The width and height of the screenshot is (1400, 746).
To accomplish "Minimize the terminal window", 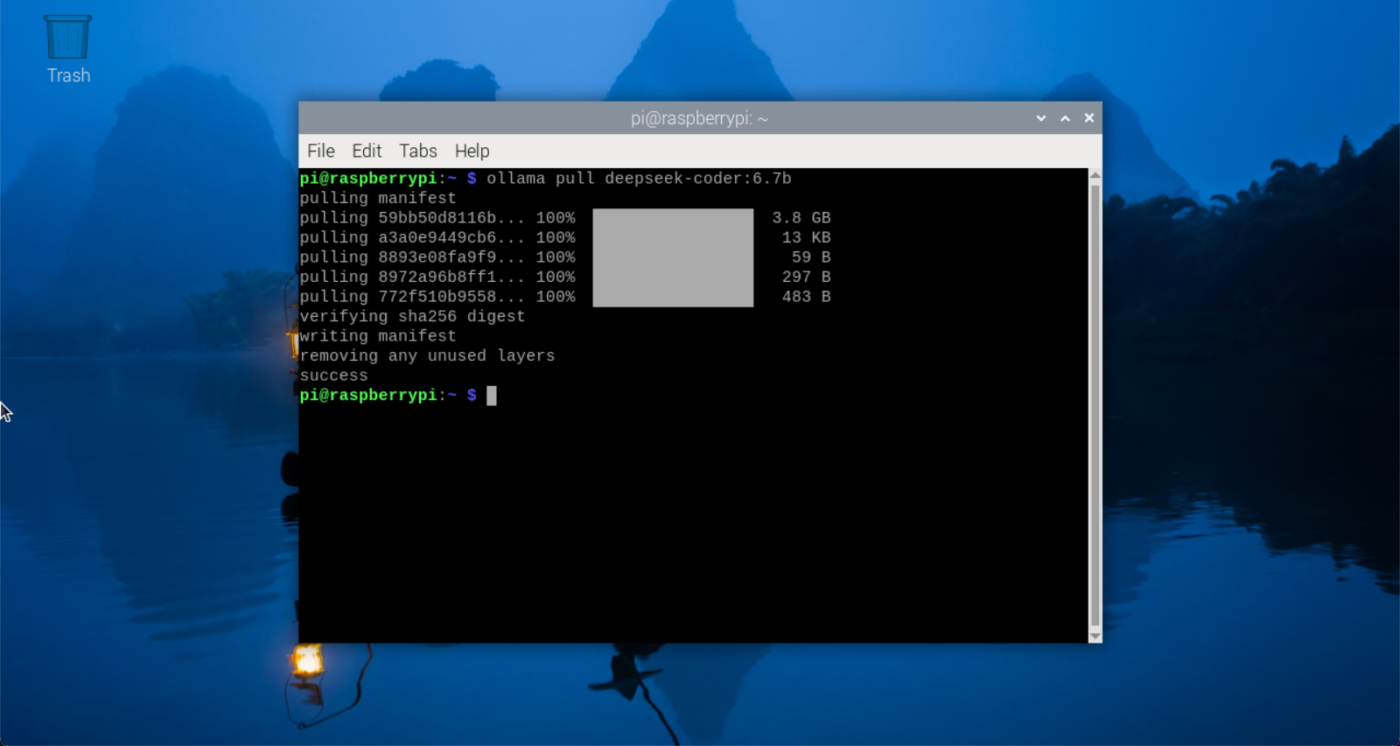I will [1041, 118].
